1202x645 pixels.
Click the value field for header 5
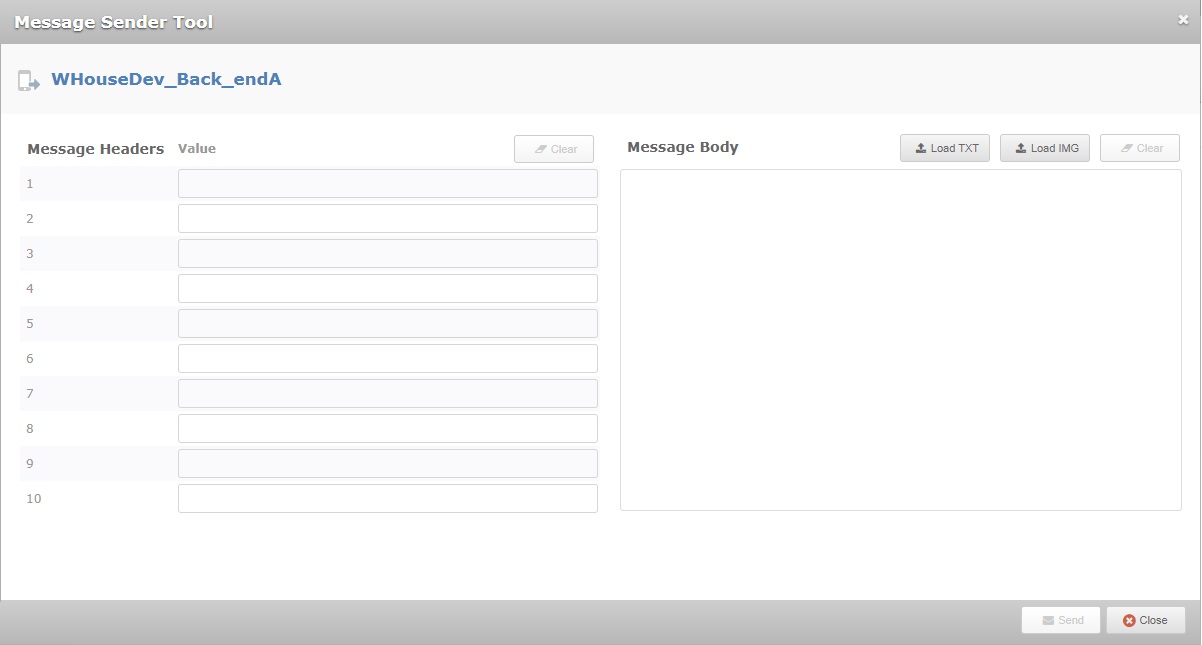click(387, 323)
